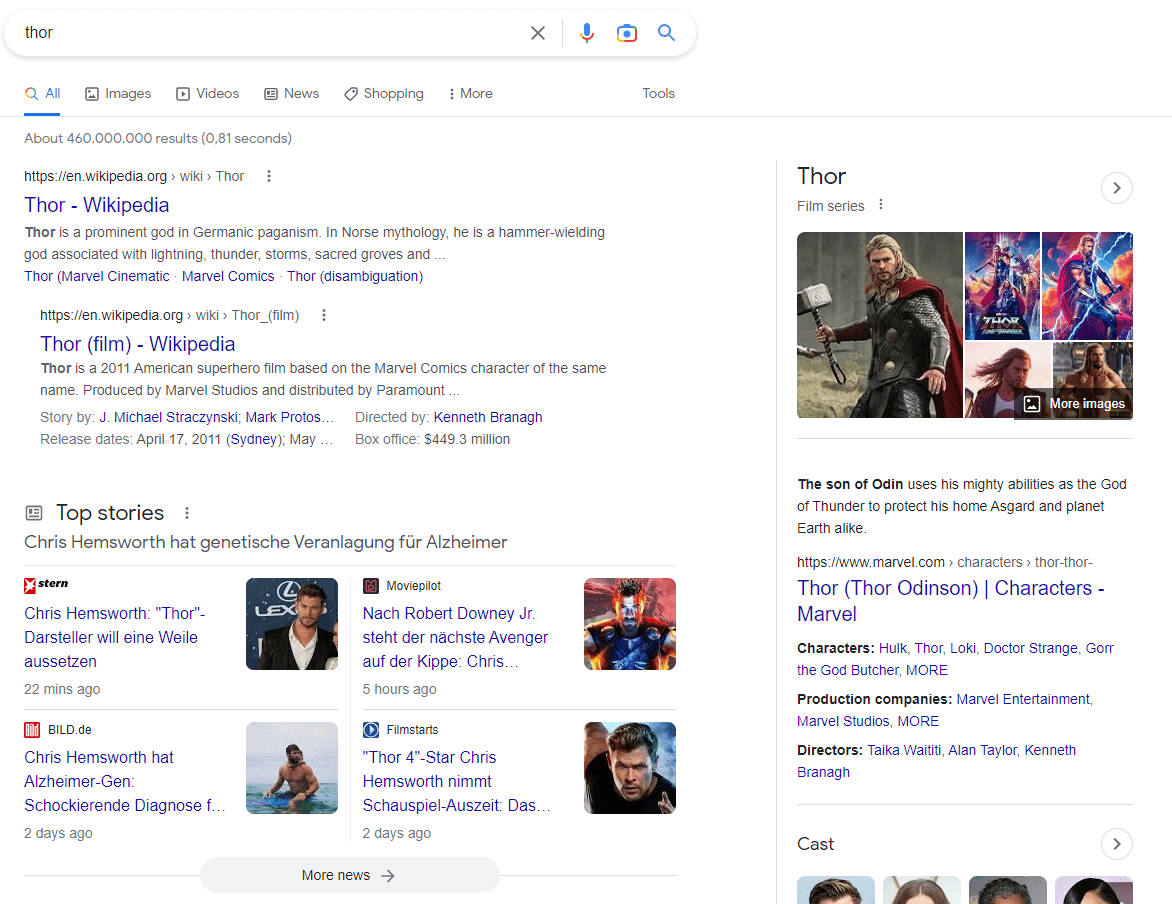Viewport: 1172px width, 904px height.
Task: Open the Thor (film) - Wikipedia result
Action: (x=138, y=344)
